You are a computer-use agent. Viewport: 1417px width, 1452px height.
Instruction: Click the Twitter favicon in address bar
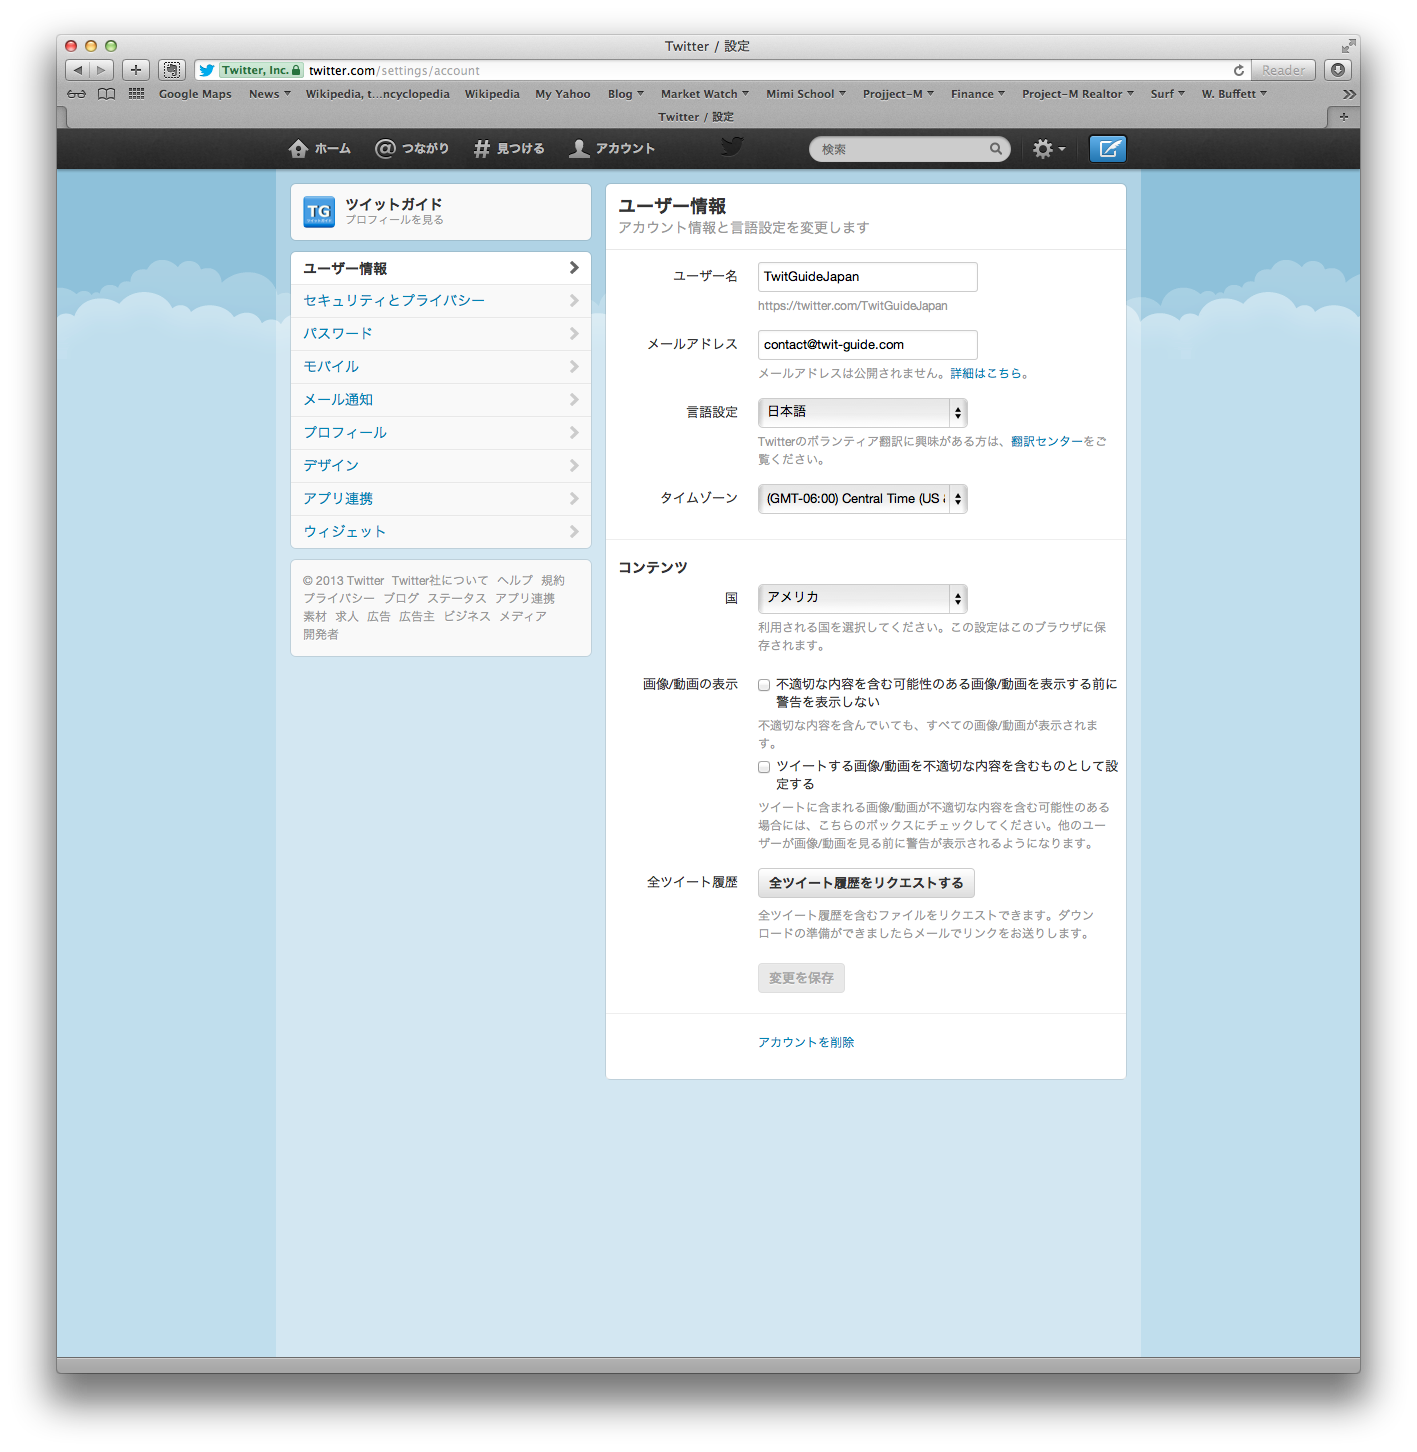click(x=206, y=70)
